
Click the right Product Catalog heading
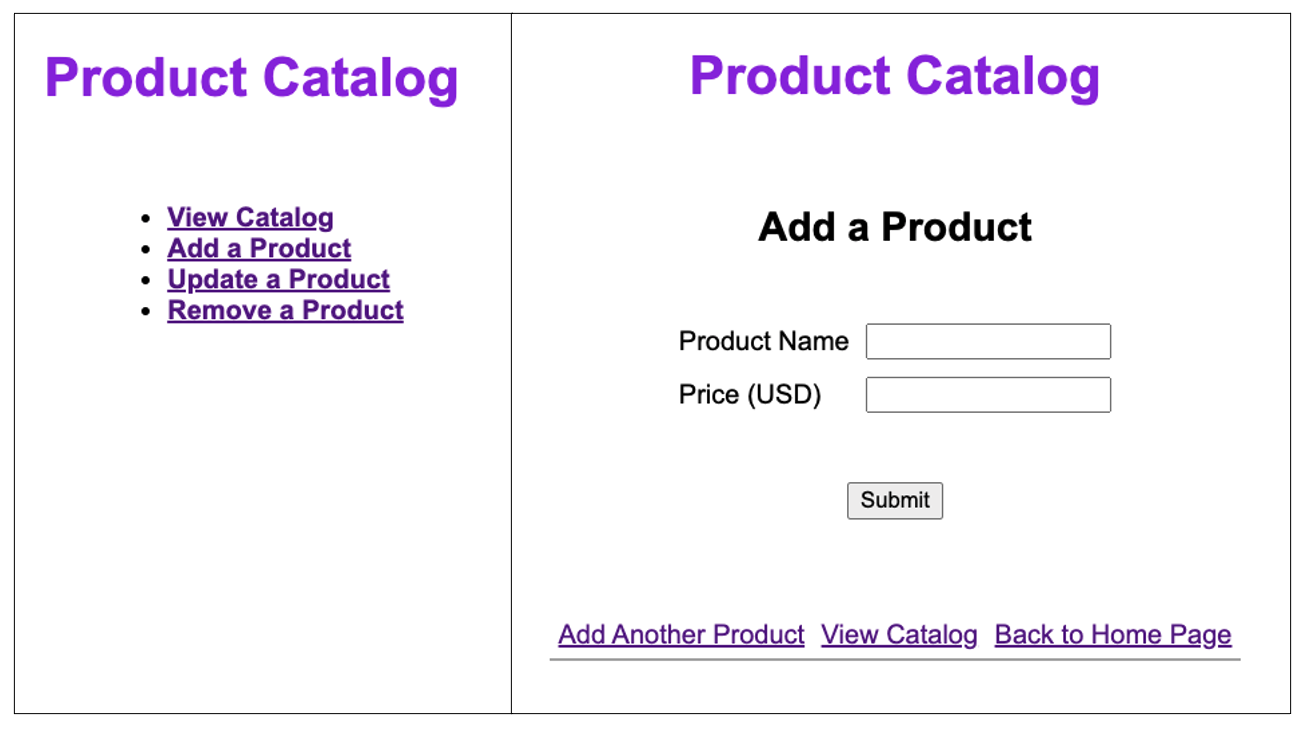pyautogui.click(x=895, y=75)
